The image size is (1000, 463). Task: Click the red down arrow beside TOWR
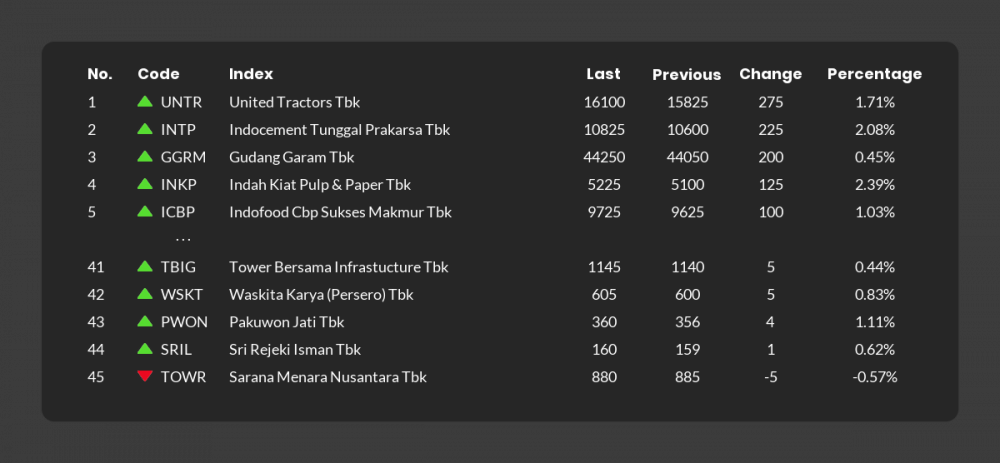145,376
